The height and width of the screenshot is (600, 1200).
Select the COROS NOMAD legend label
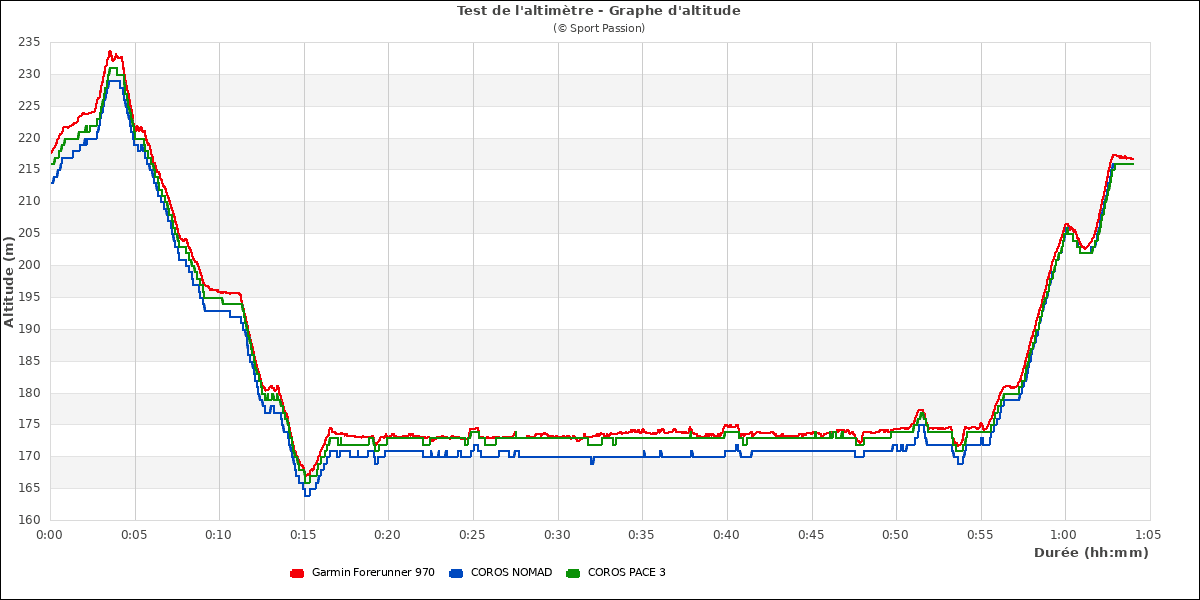tap(511, 573)
